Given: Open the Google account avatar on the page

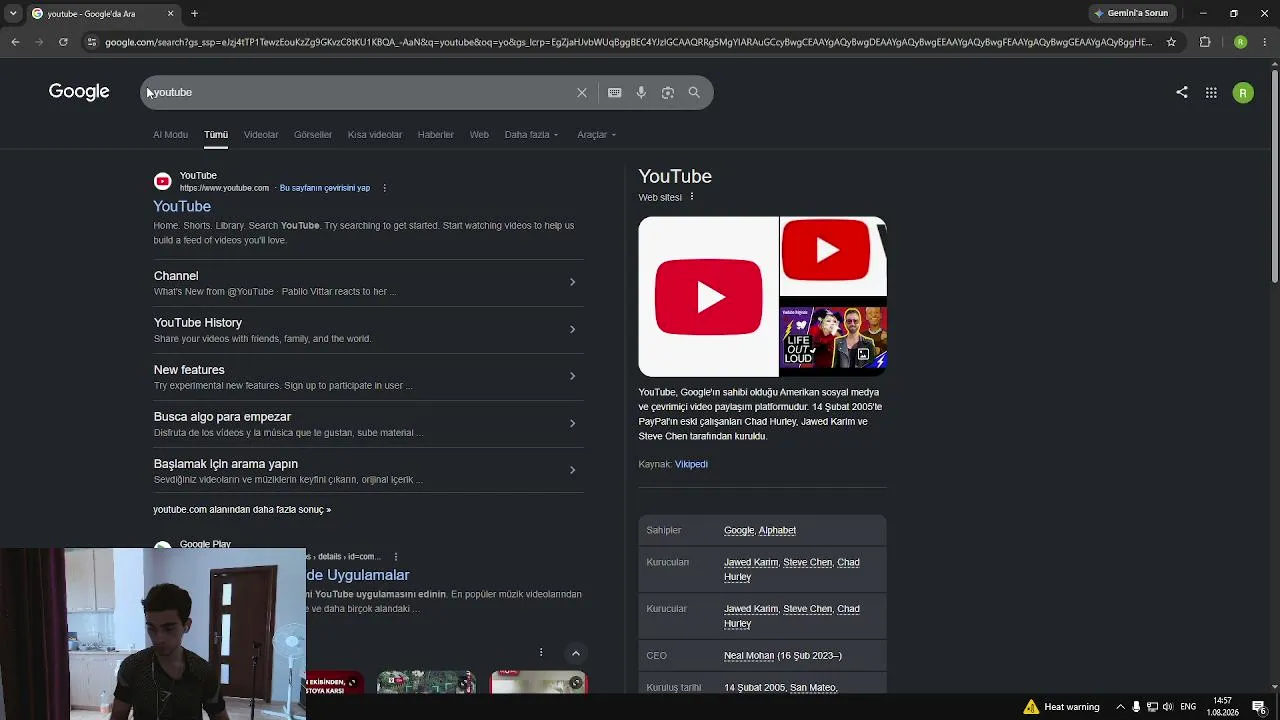Looking at the screenshot, I should point(1243,92).
